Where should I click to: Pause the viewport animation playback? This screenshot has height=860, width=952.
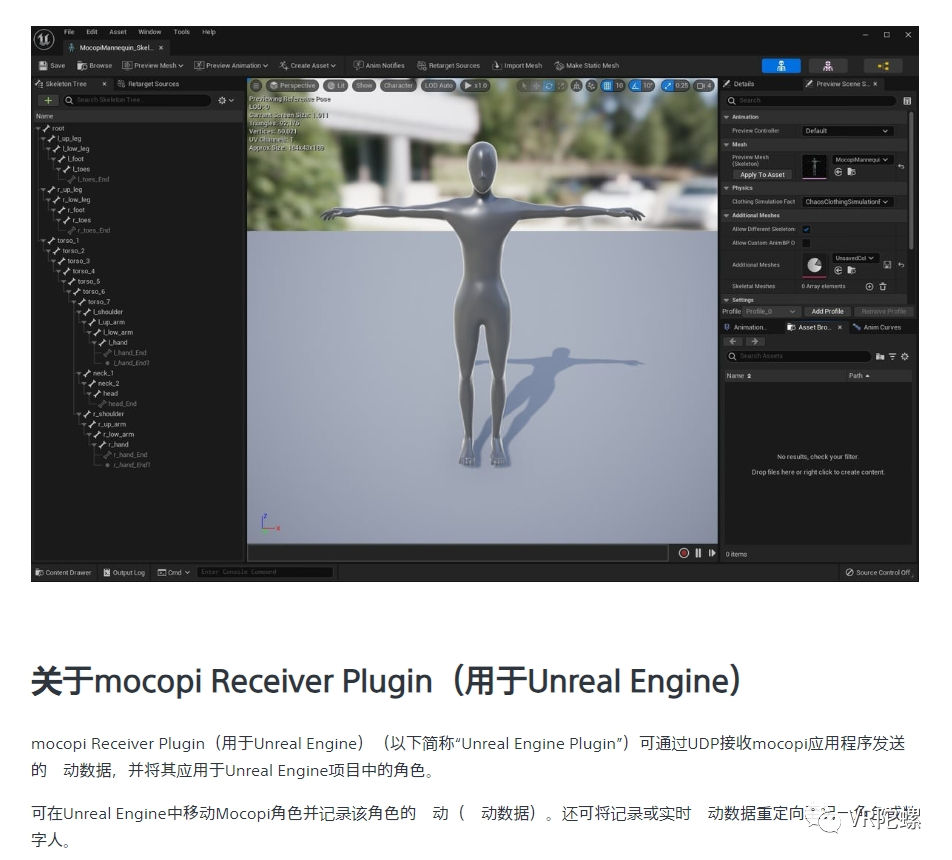pos(698,553)
